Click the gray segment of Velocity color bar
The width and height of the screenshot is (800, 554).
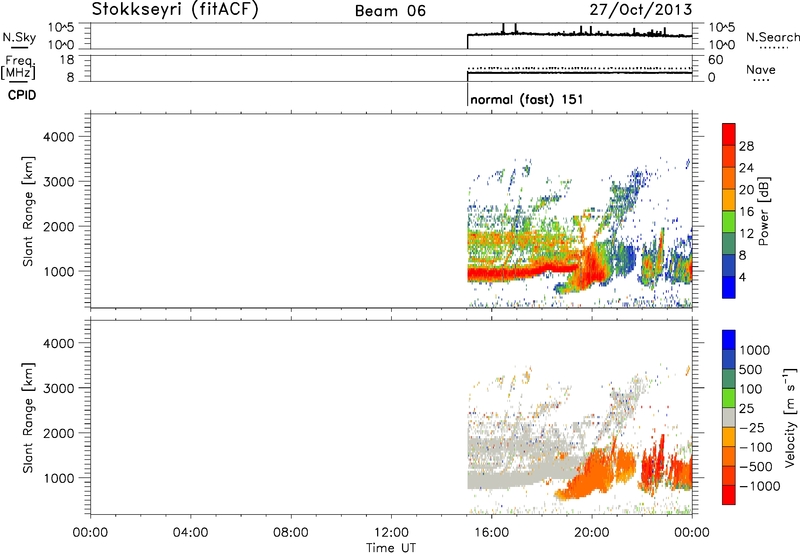coord(729,418)
